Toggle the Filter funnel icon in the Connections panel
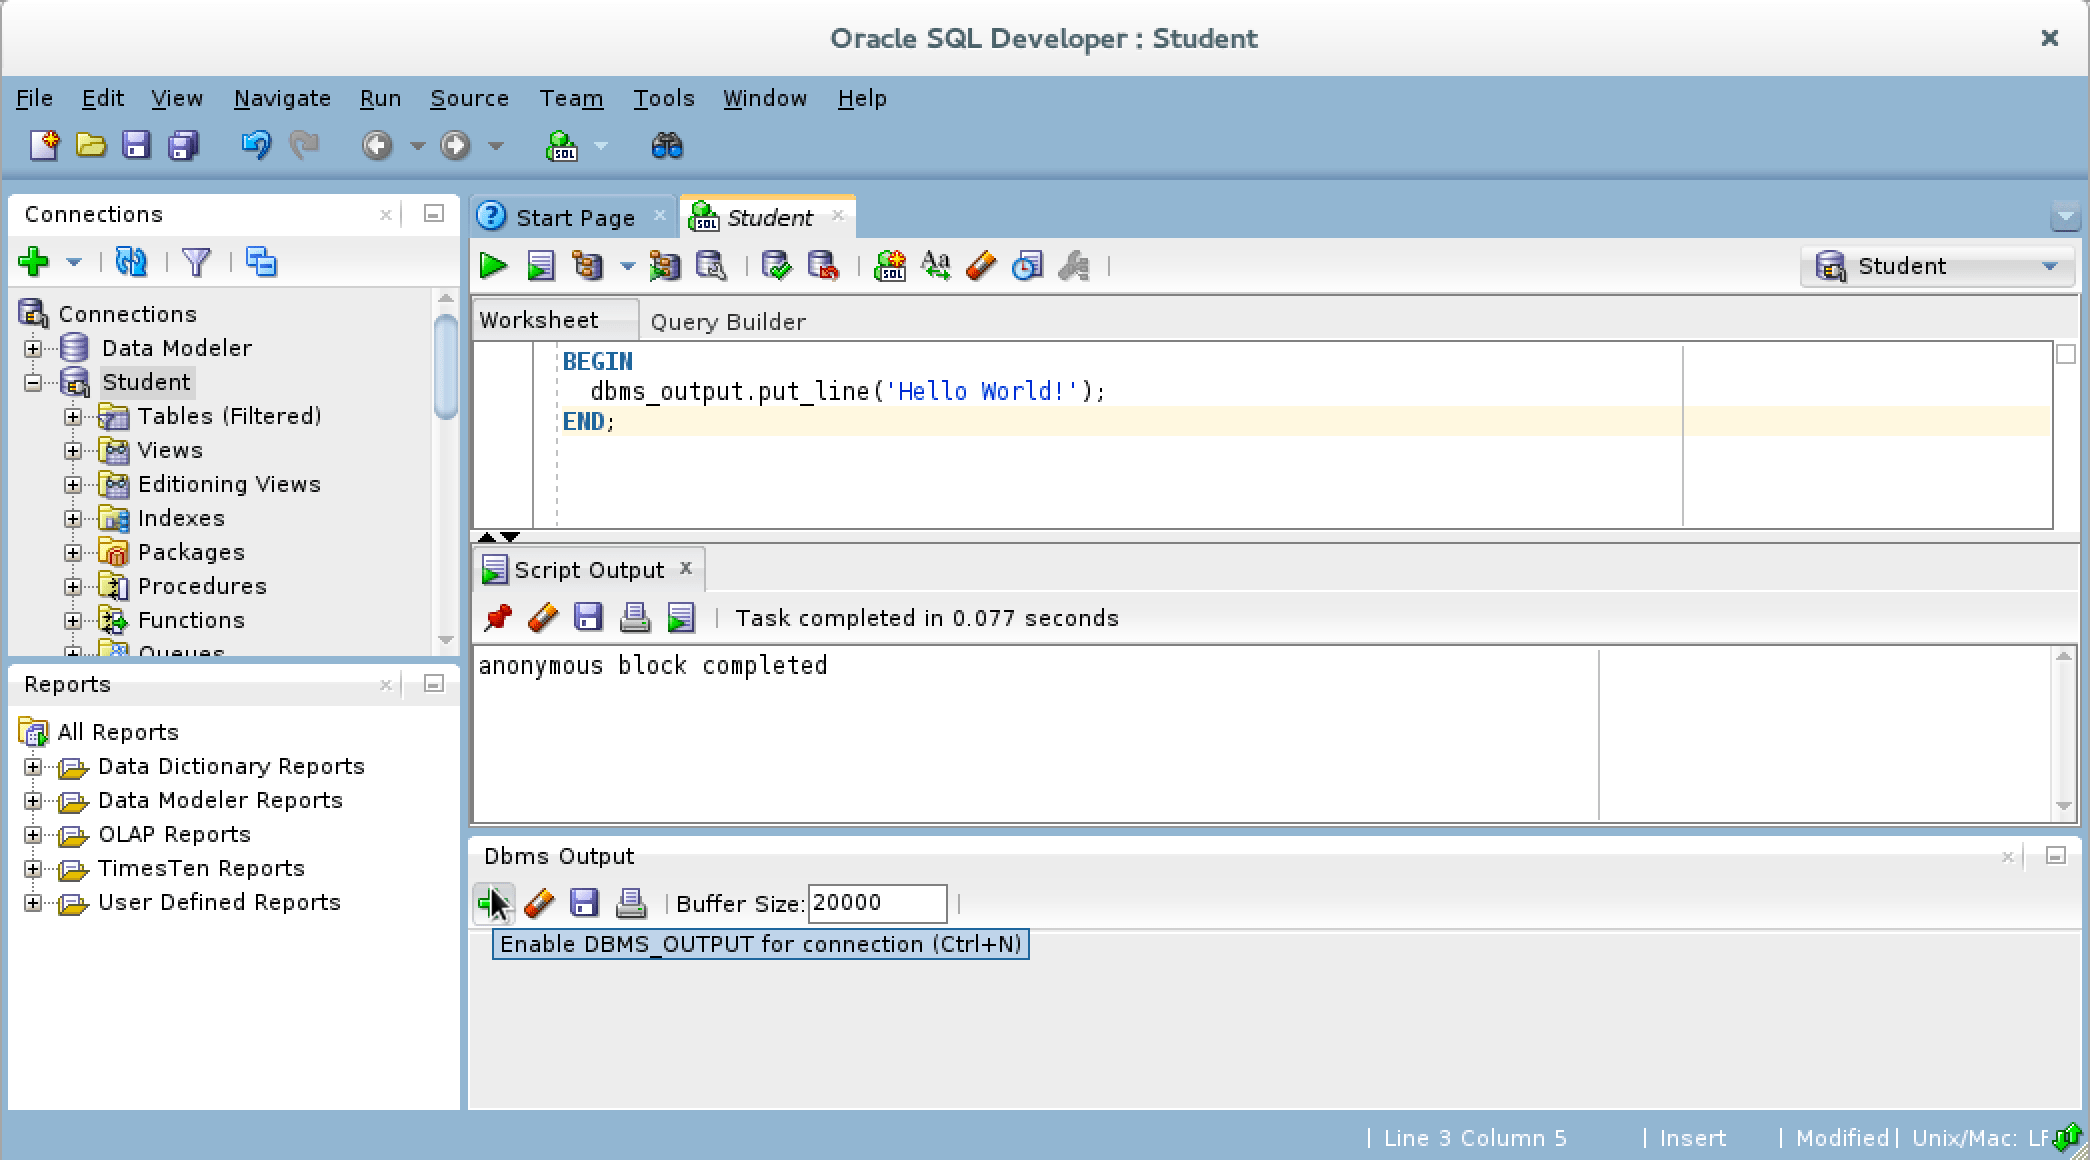The height and width of the screenshot is (1160, 2090). point(197,263)
